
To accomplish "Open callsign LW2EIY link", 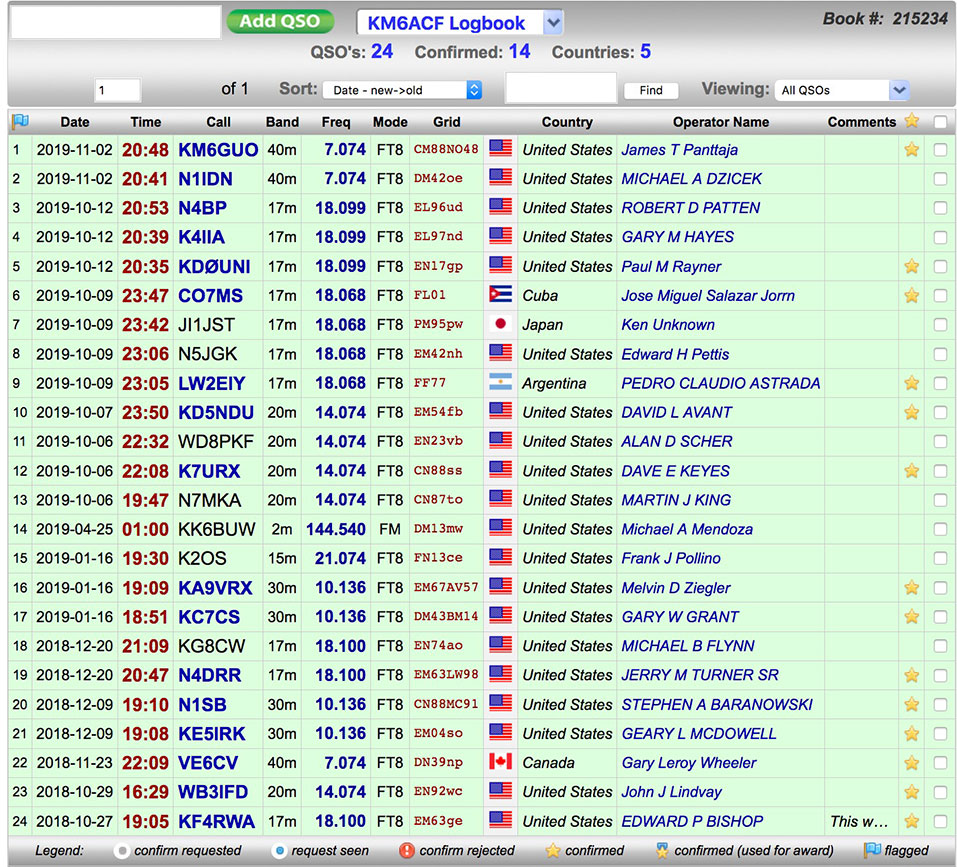I will coord(212,383).
